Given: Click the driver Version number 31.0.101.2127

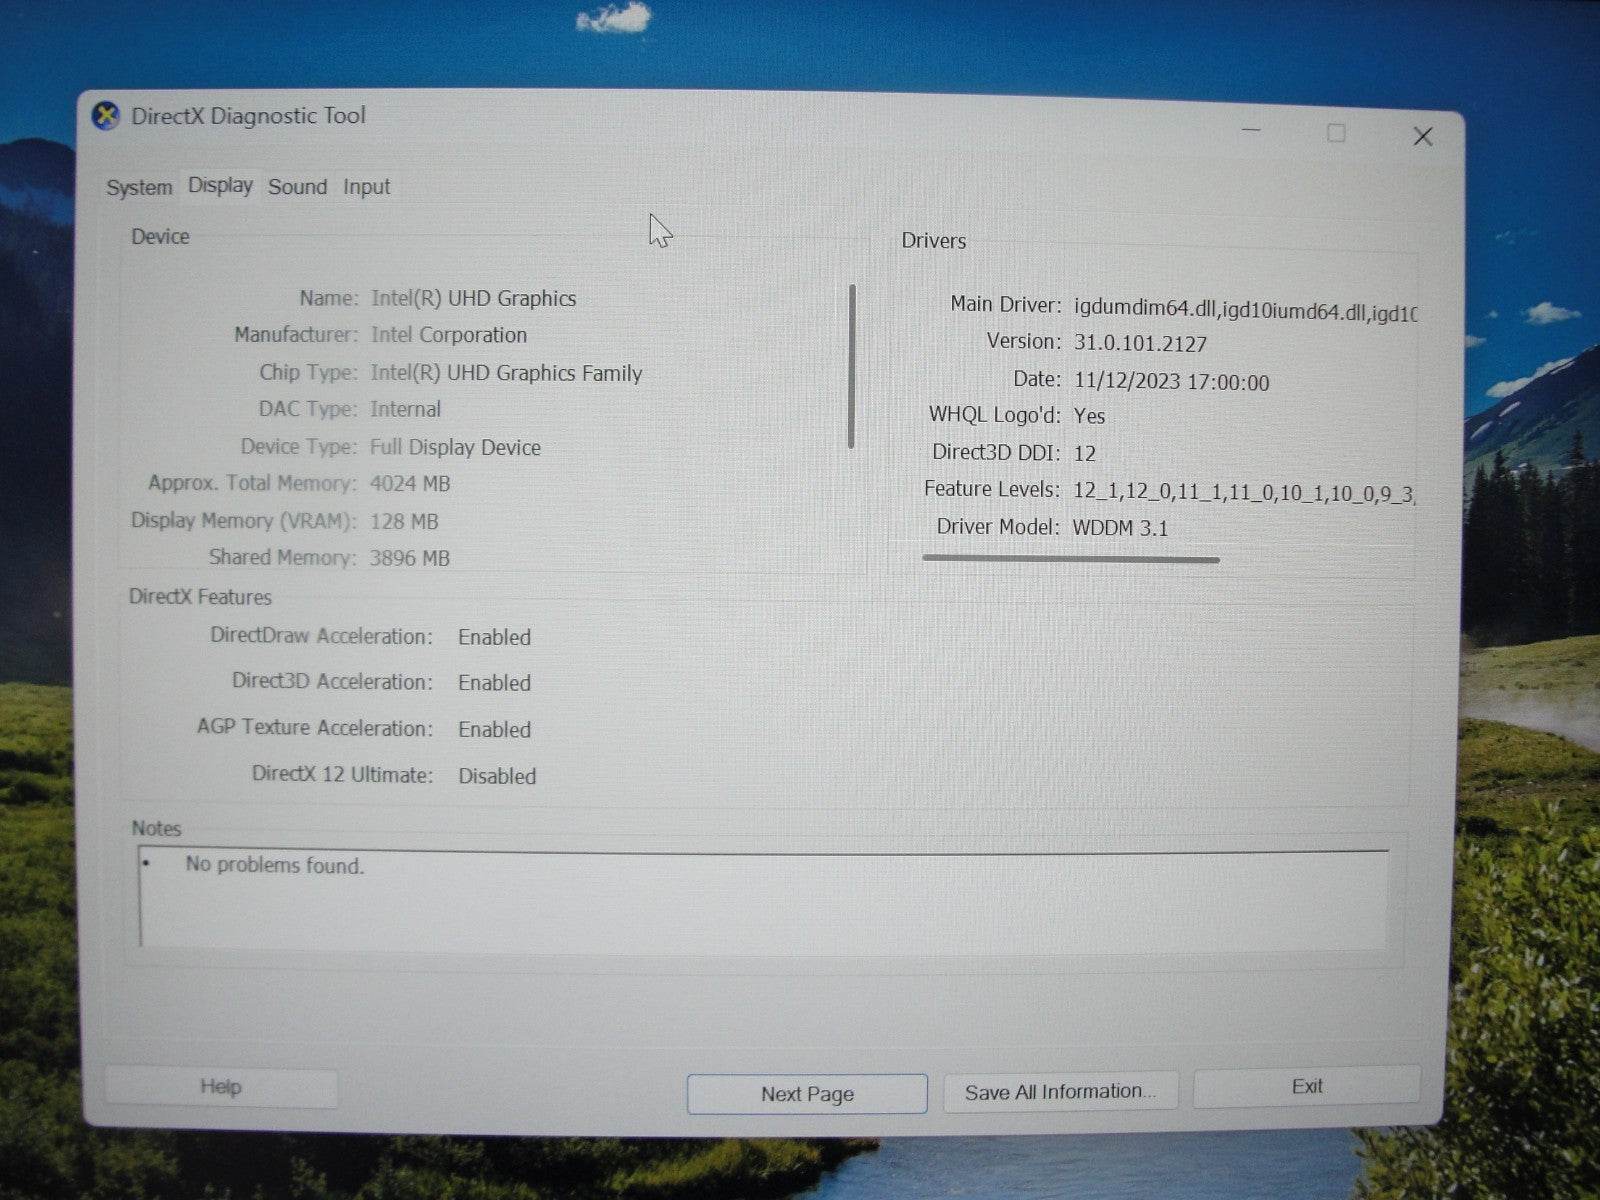Looking at the screenshot, I should (1140, 344).
